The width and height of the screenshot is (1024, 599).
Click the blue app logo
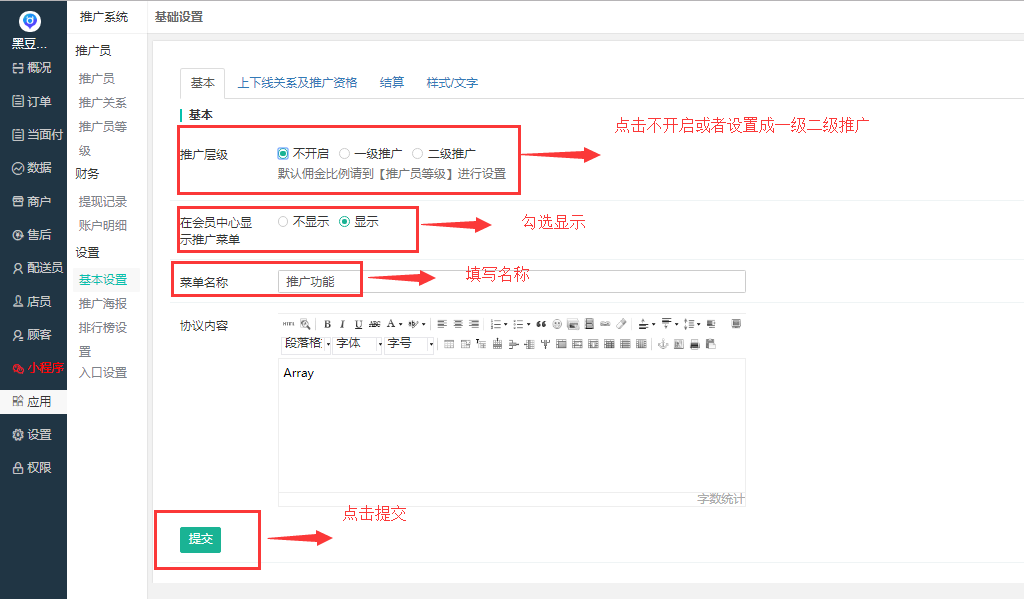point(29,21)
